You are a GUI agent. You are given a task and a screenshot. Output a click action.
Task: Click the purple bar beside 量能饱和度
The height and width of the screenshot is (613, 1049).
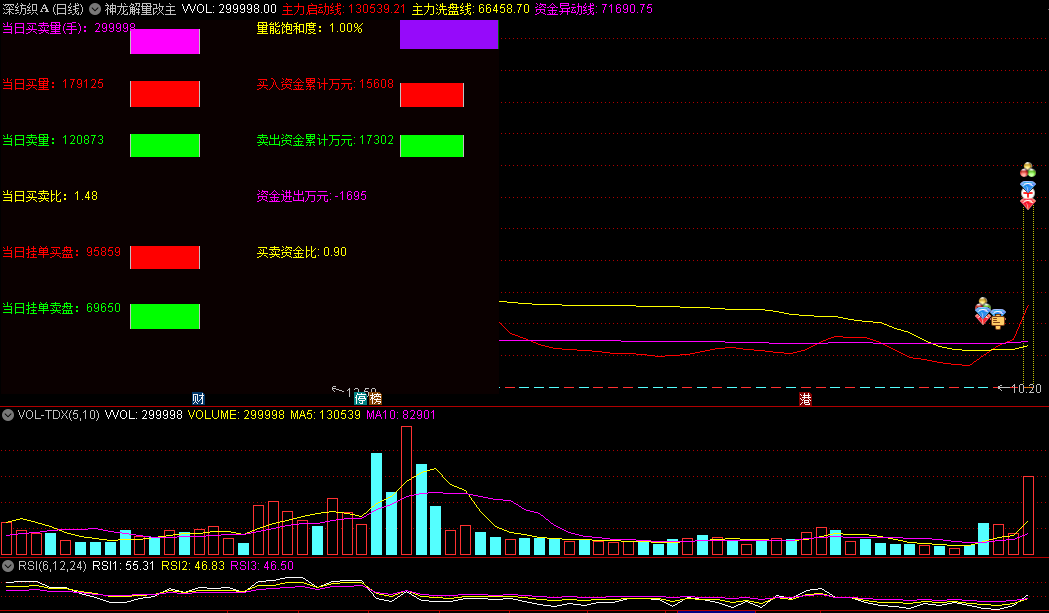pyautogui.click(x=449, y=34)
